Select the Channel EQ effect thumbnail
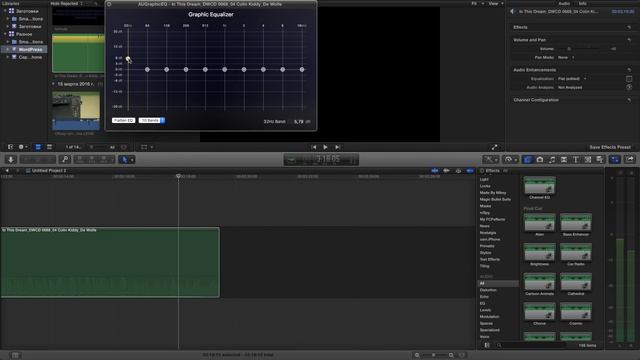This screenshot has height=360, width=640. [x=539, y=186]
